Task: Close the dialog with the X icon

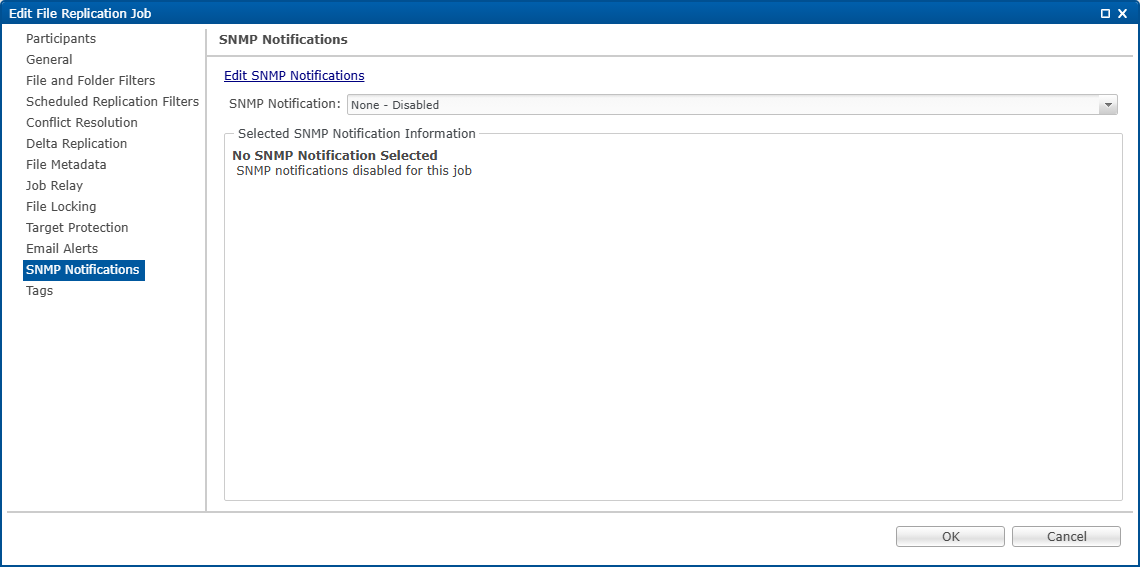Action: [x=1122, y=13]
